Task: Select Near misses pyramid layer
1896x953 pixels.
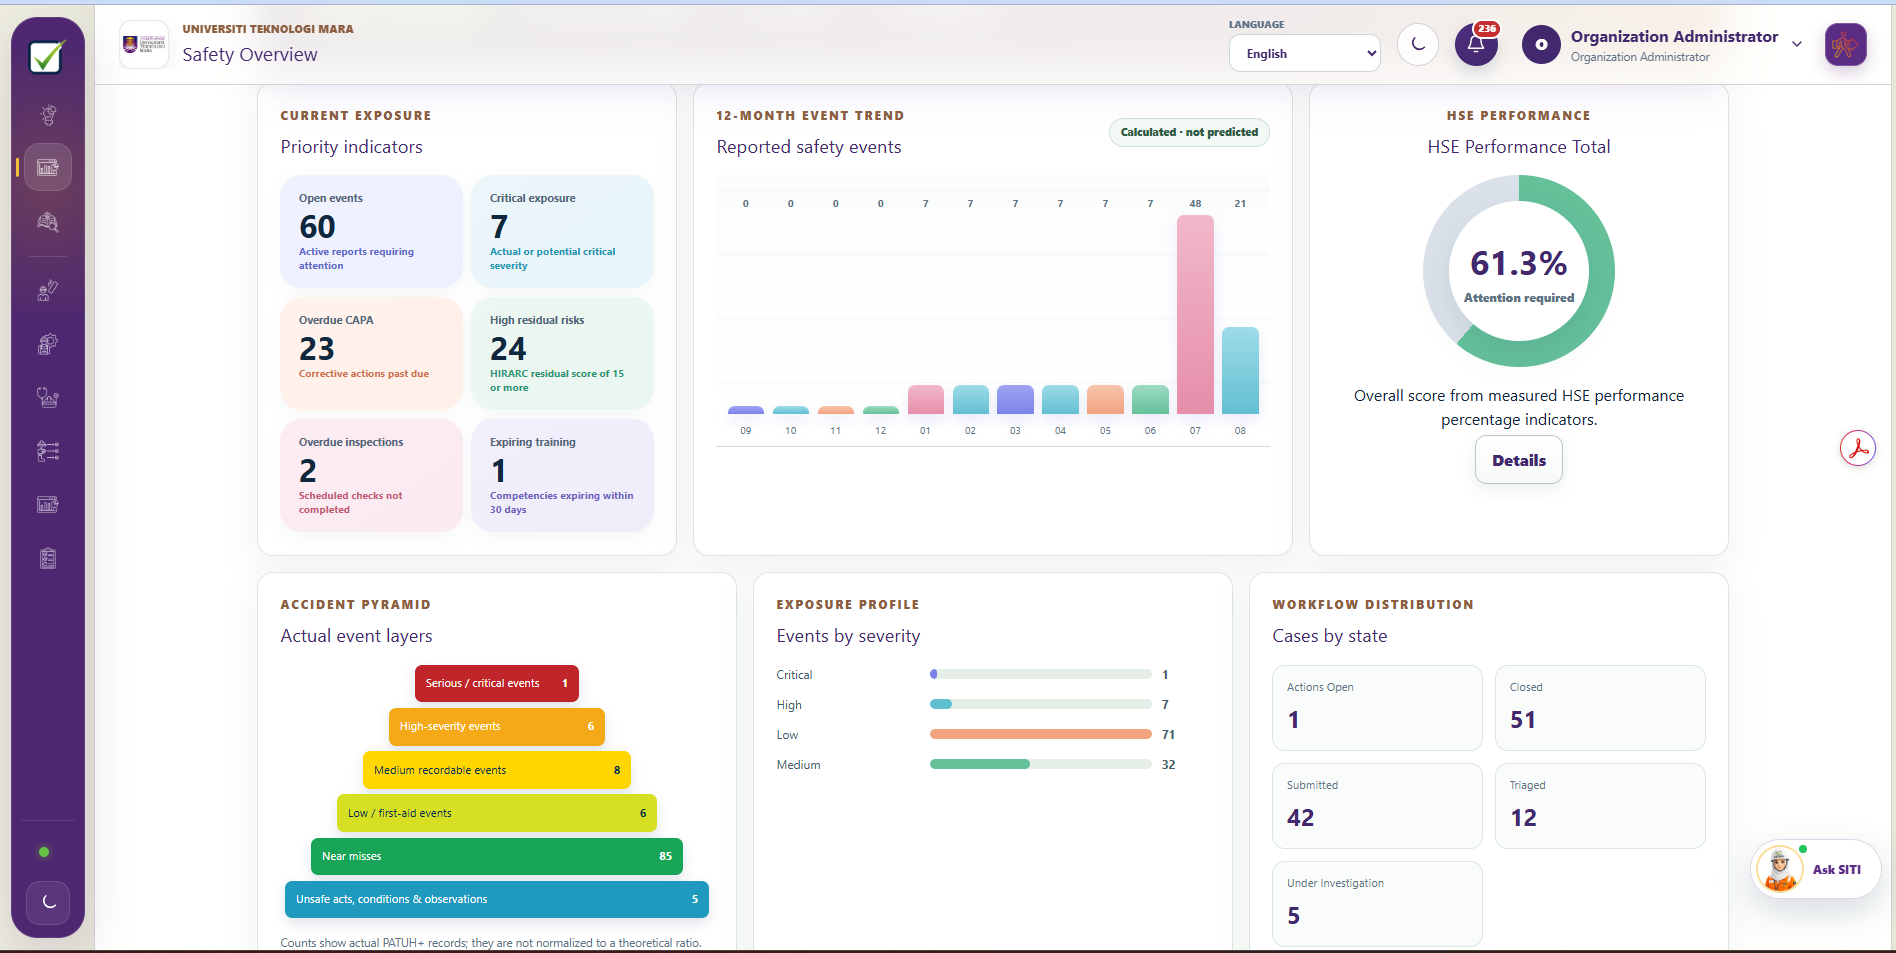Action: point(497,856)
